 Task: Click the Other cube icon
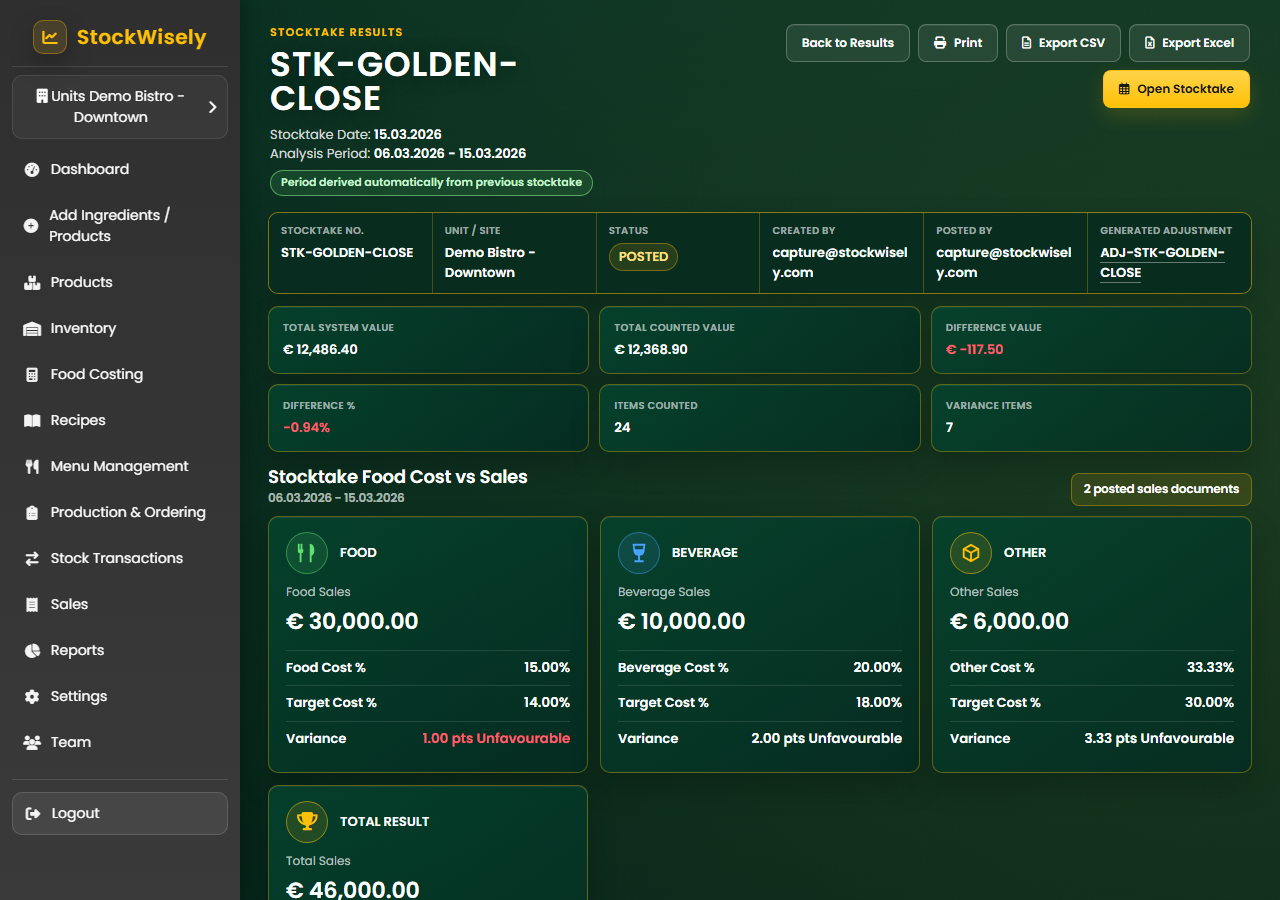pyautogui.click(x=971, y=552)
